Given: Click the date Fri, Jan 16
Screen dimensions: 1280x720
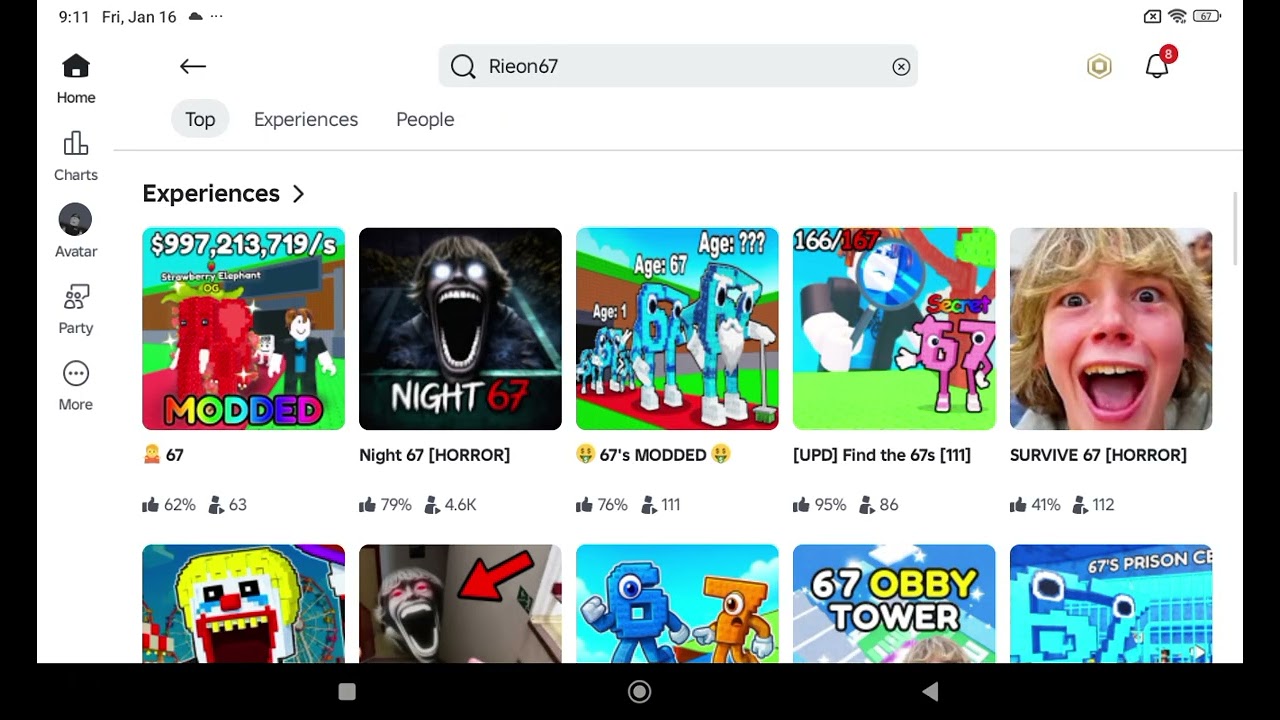Looking at the screenshot, I should coord(139,17).
